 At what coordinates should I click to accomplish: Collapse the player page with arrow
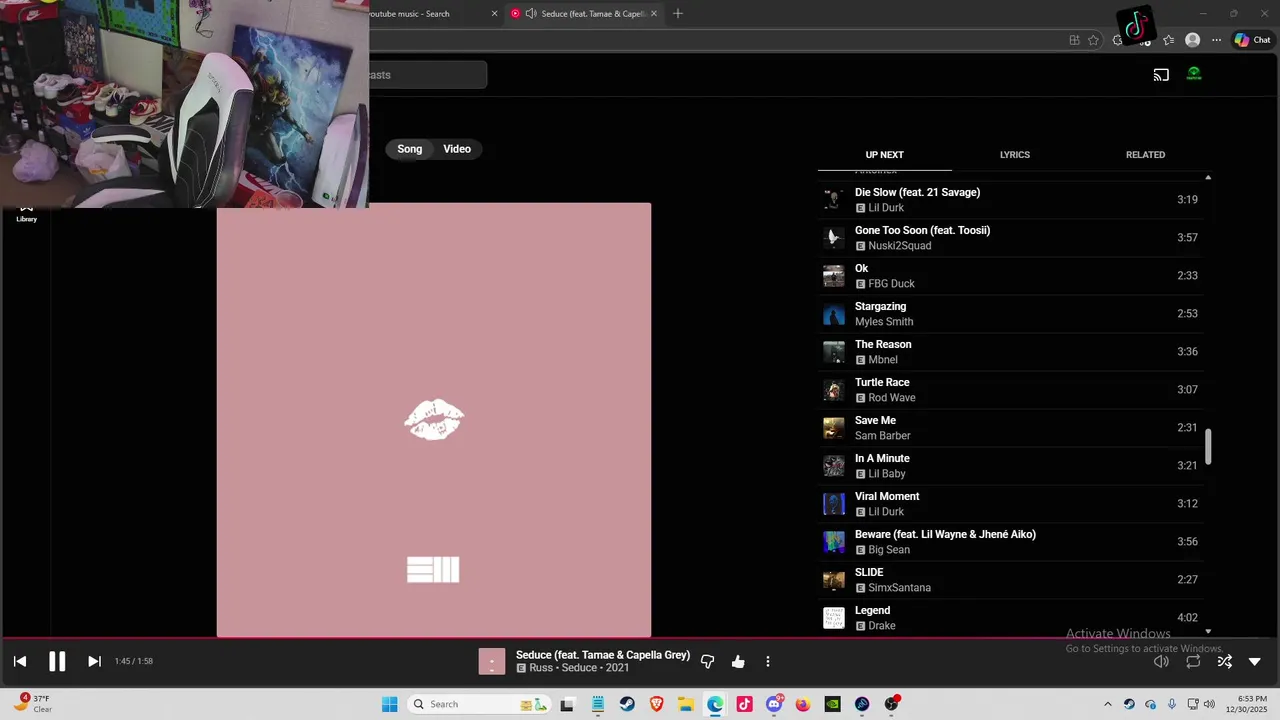1255,661
